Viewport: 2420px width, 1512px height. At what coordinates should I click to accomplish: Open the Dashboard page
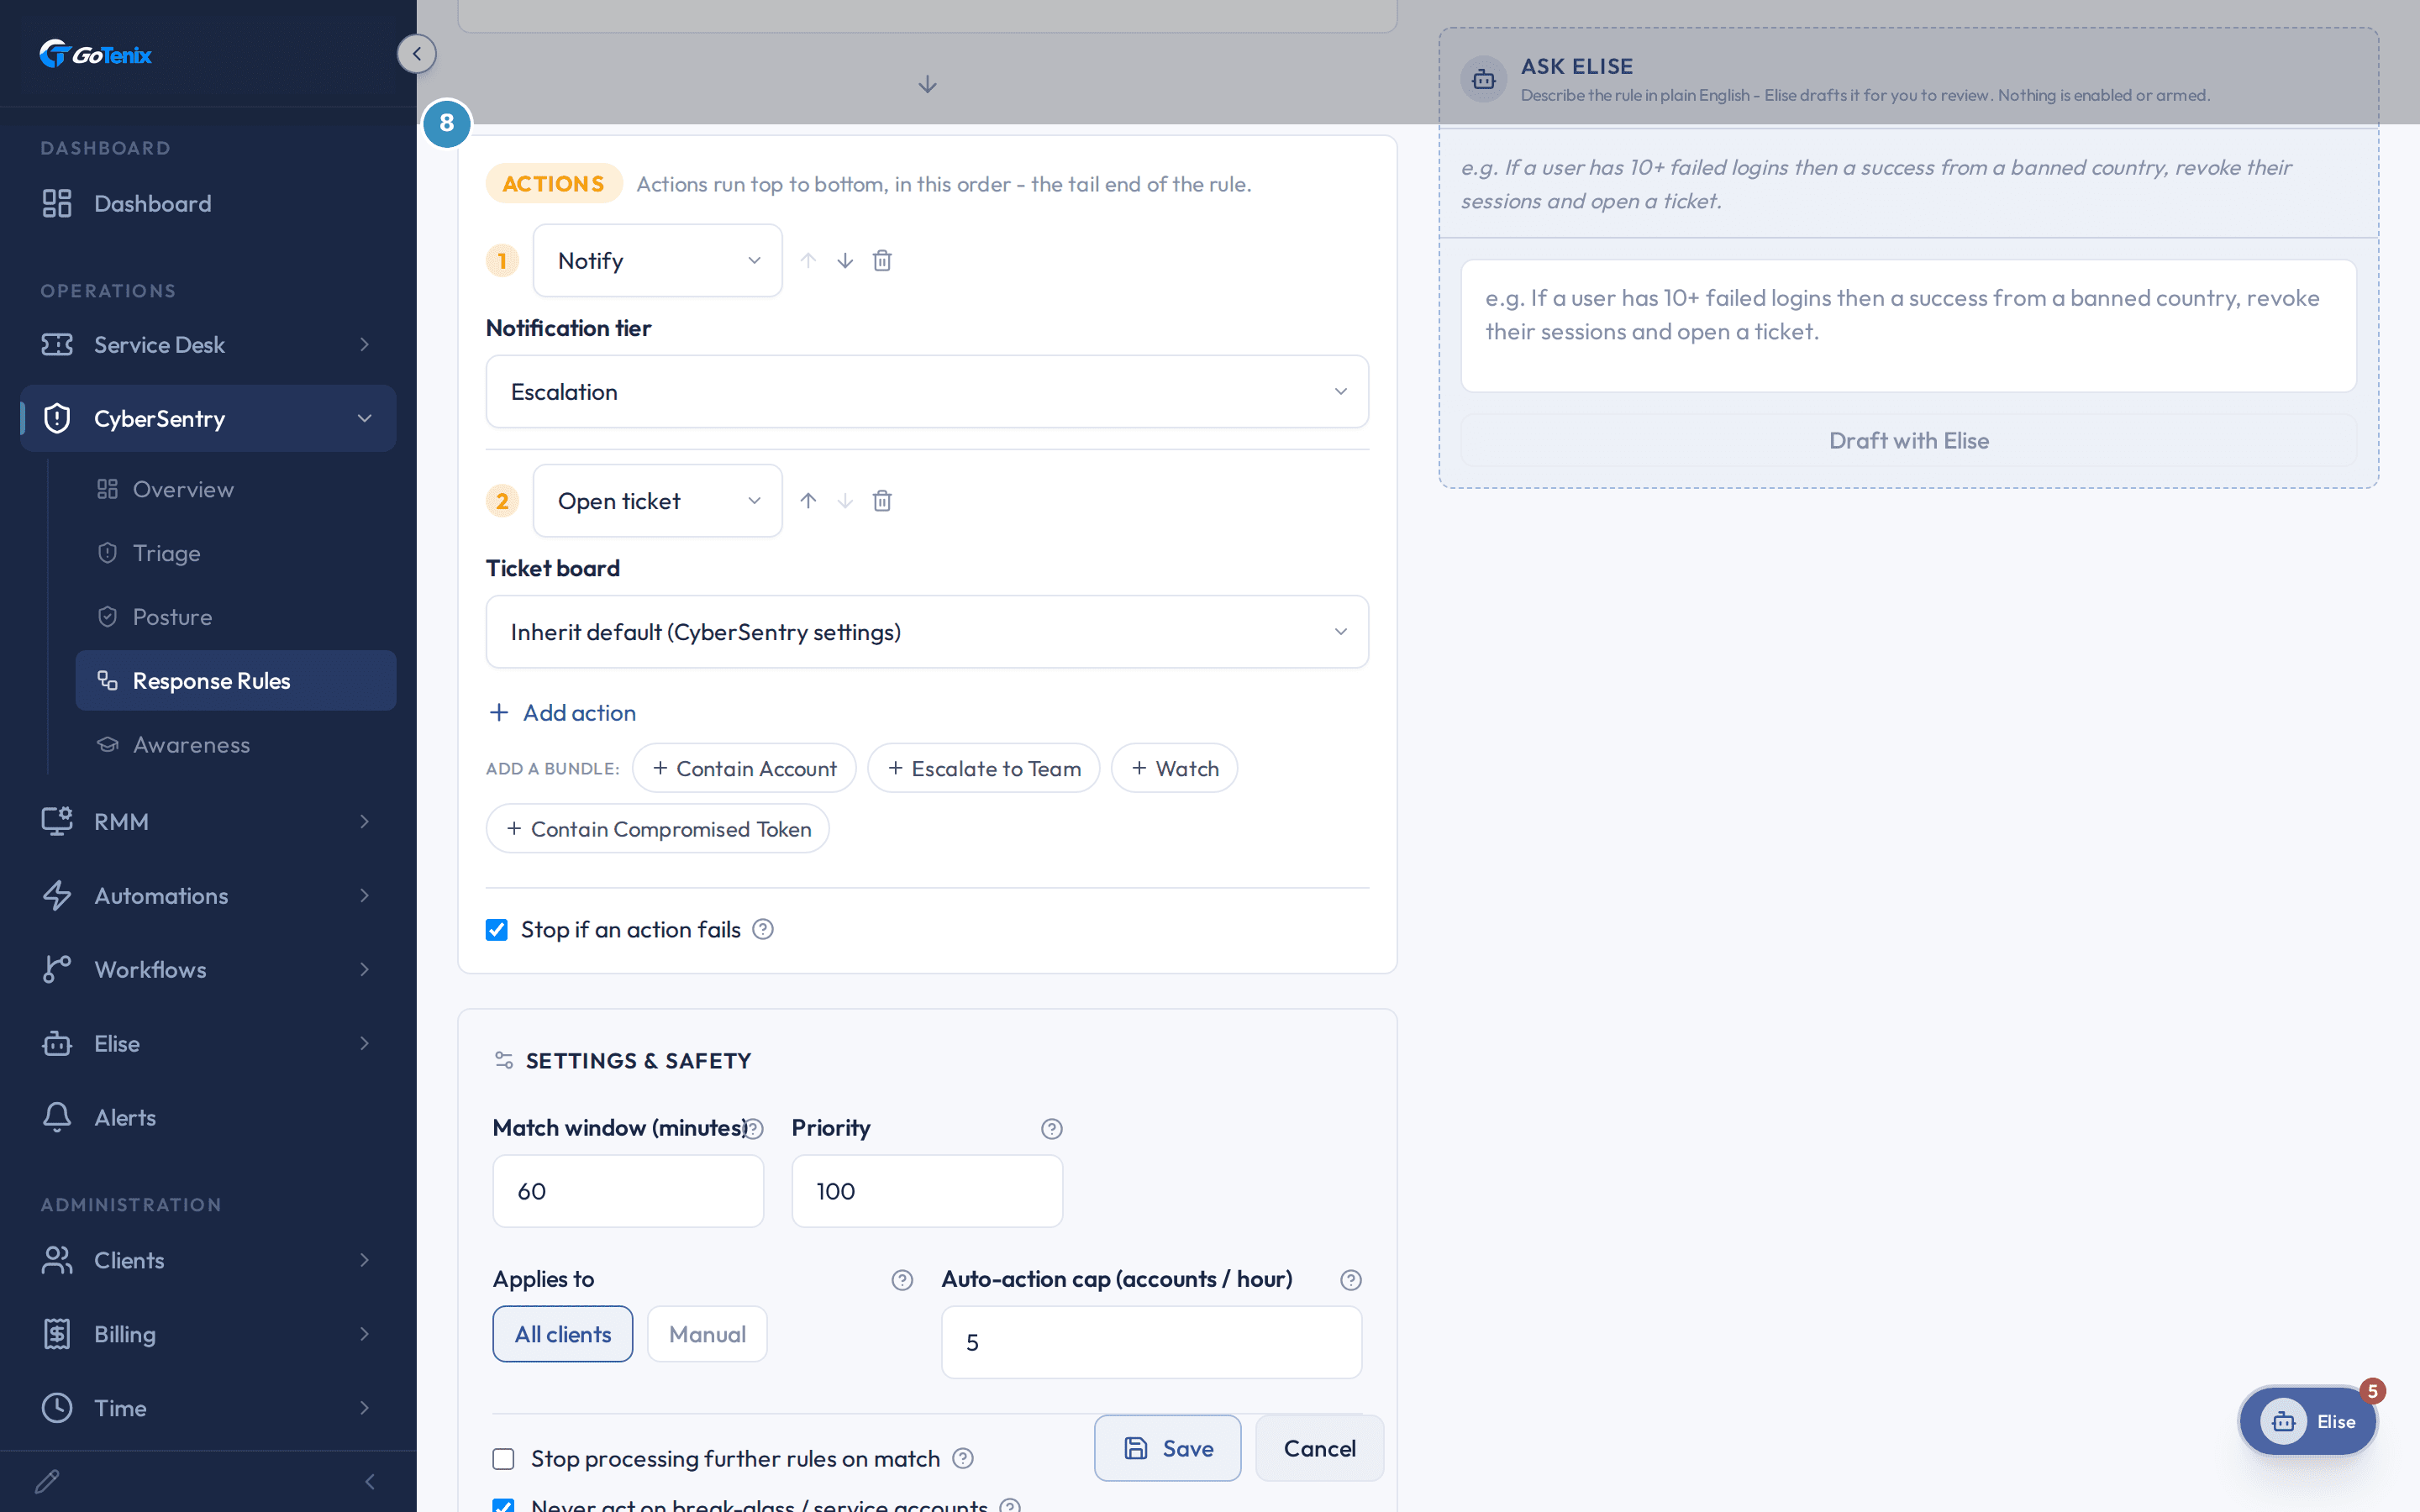point(208,204)
